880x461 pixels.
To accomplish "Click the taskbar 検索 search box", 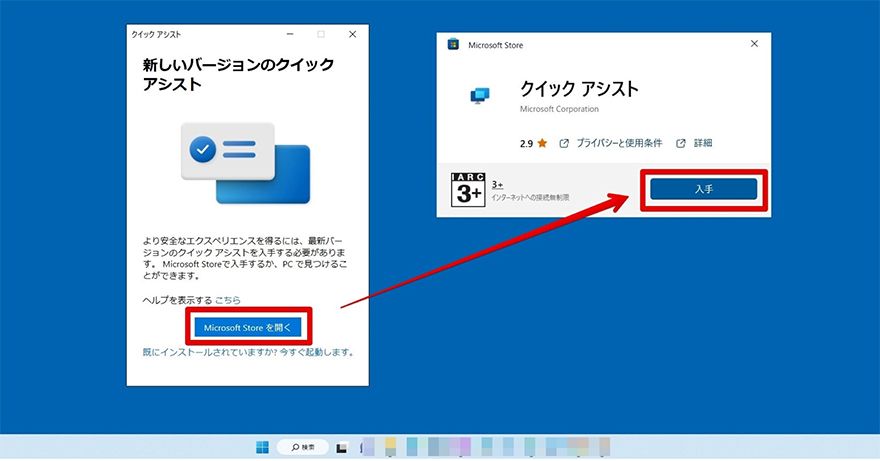I will pos(302,448).
